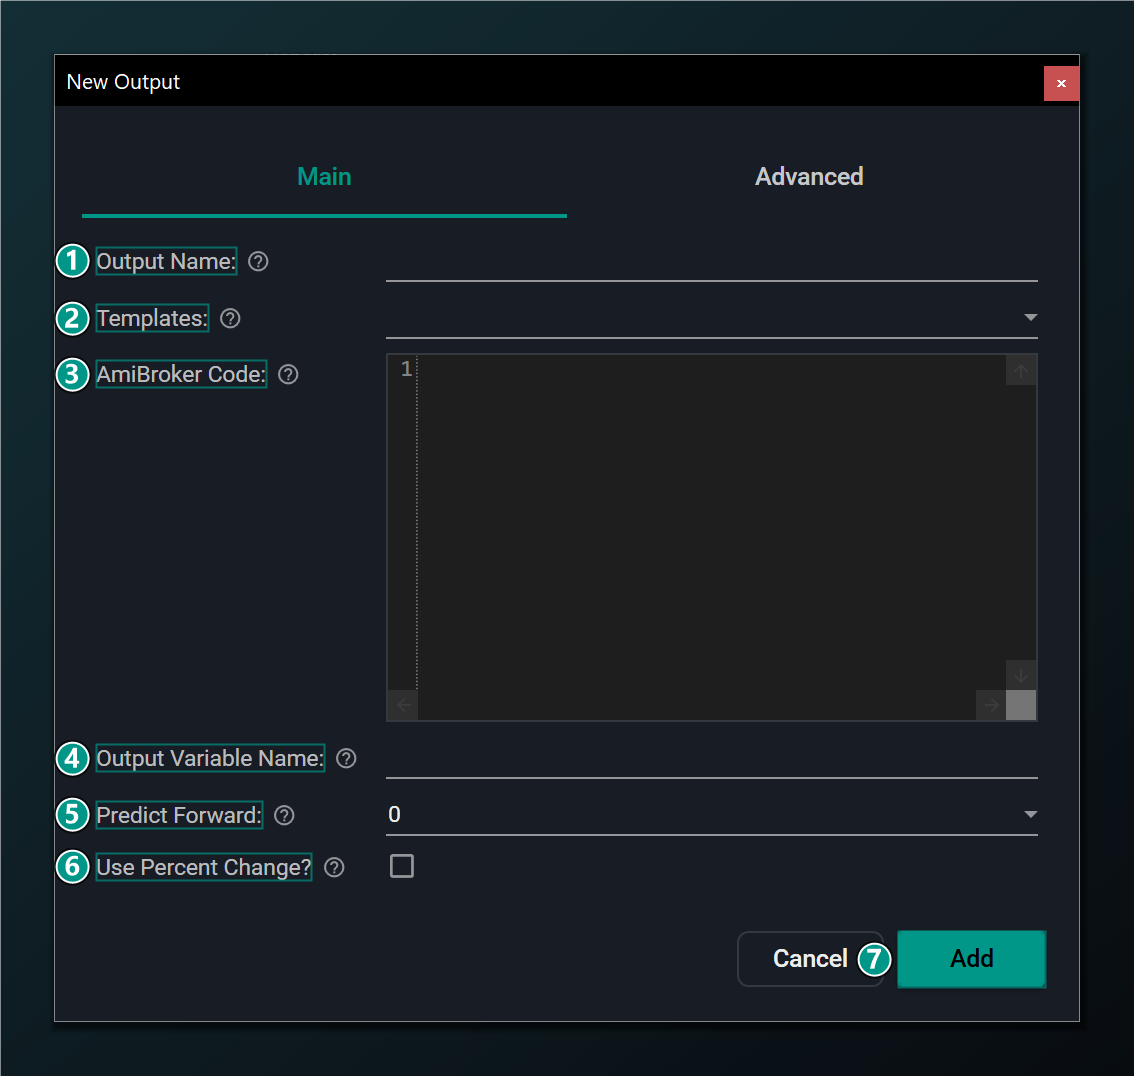Screen dimensions: 1134x1076
Task: View help for Use Percent Change
Action: pos(334,868)
